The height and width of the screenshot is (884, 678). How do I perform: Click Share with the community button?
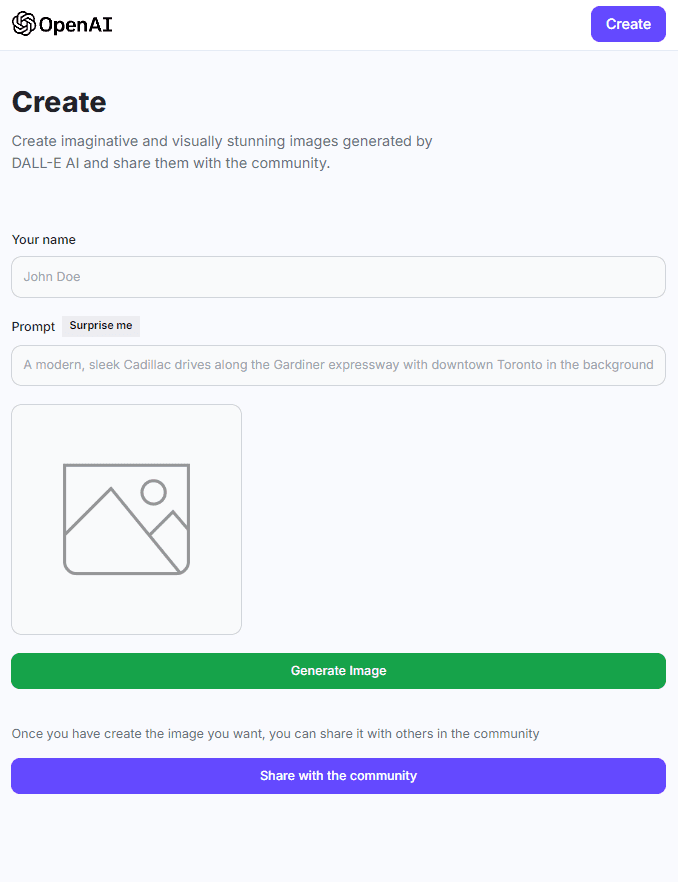pyautogui.click(x=338, y=776)
